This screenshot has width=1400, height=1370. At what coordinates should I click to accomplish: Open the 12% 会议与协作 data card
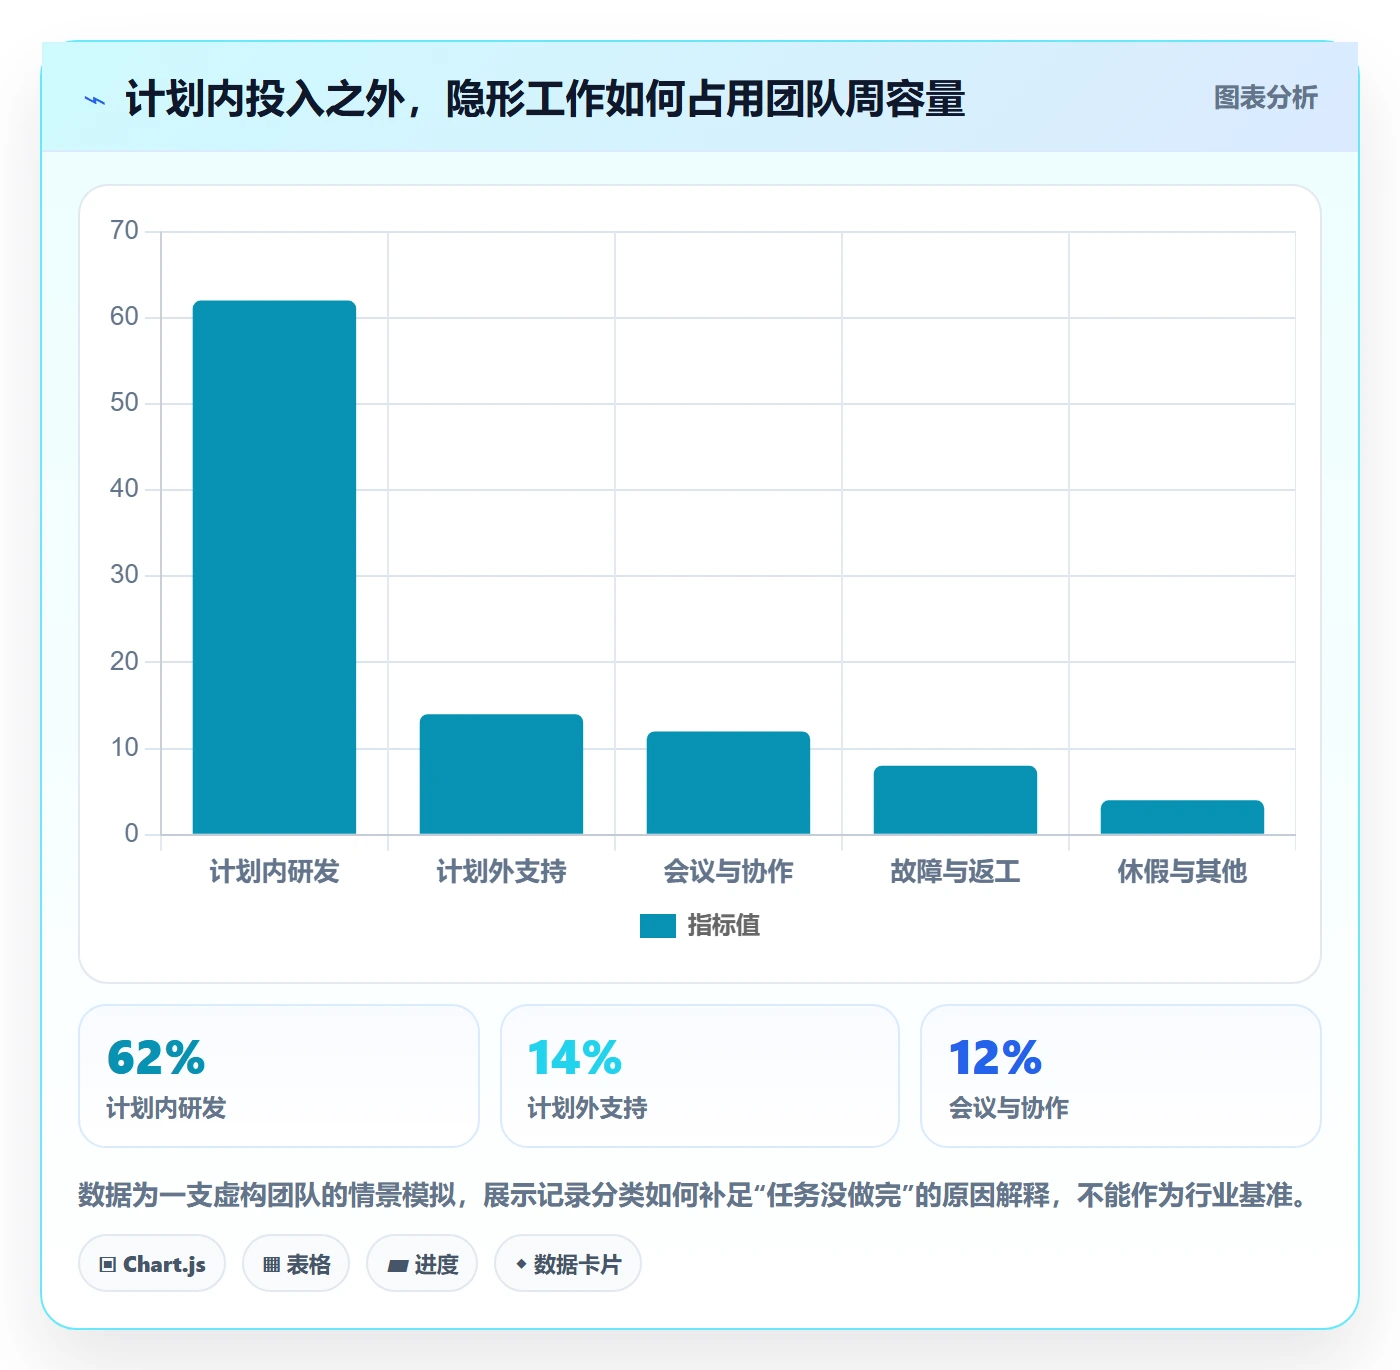pyautogui.click(x=1121, y=1076)
